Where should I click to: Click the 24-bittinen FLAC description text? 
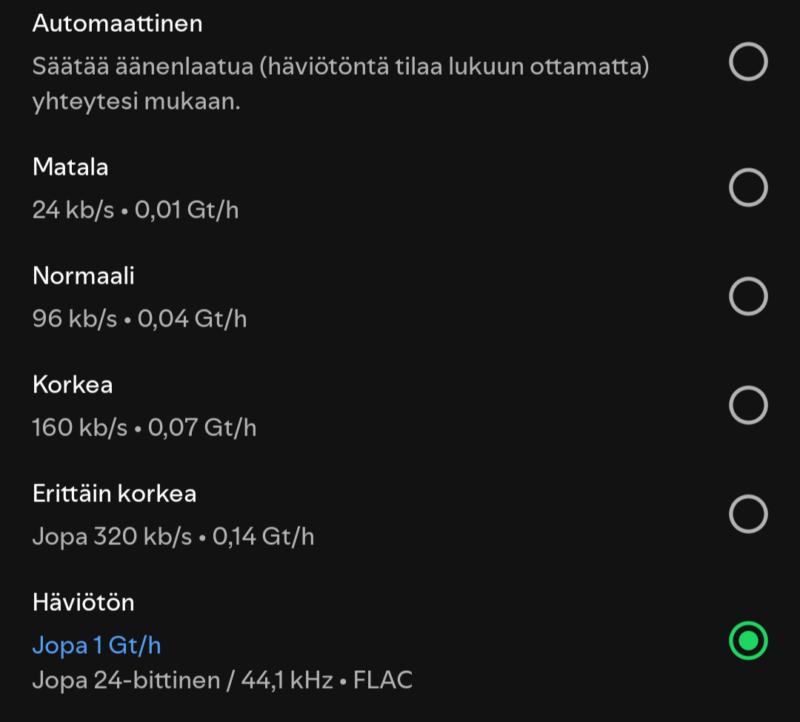tap(222, 681)
